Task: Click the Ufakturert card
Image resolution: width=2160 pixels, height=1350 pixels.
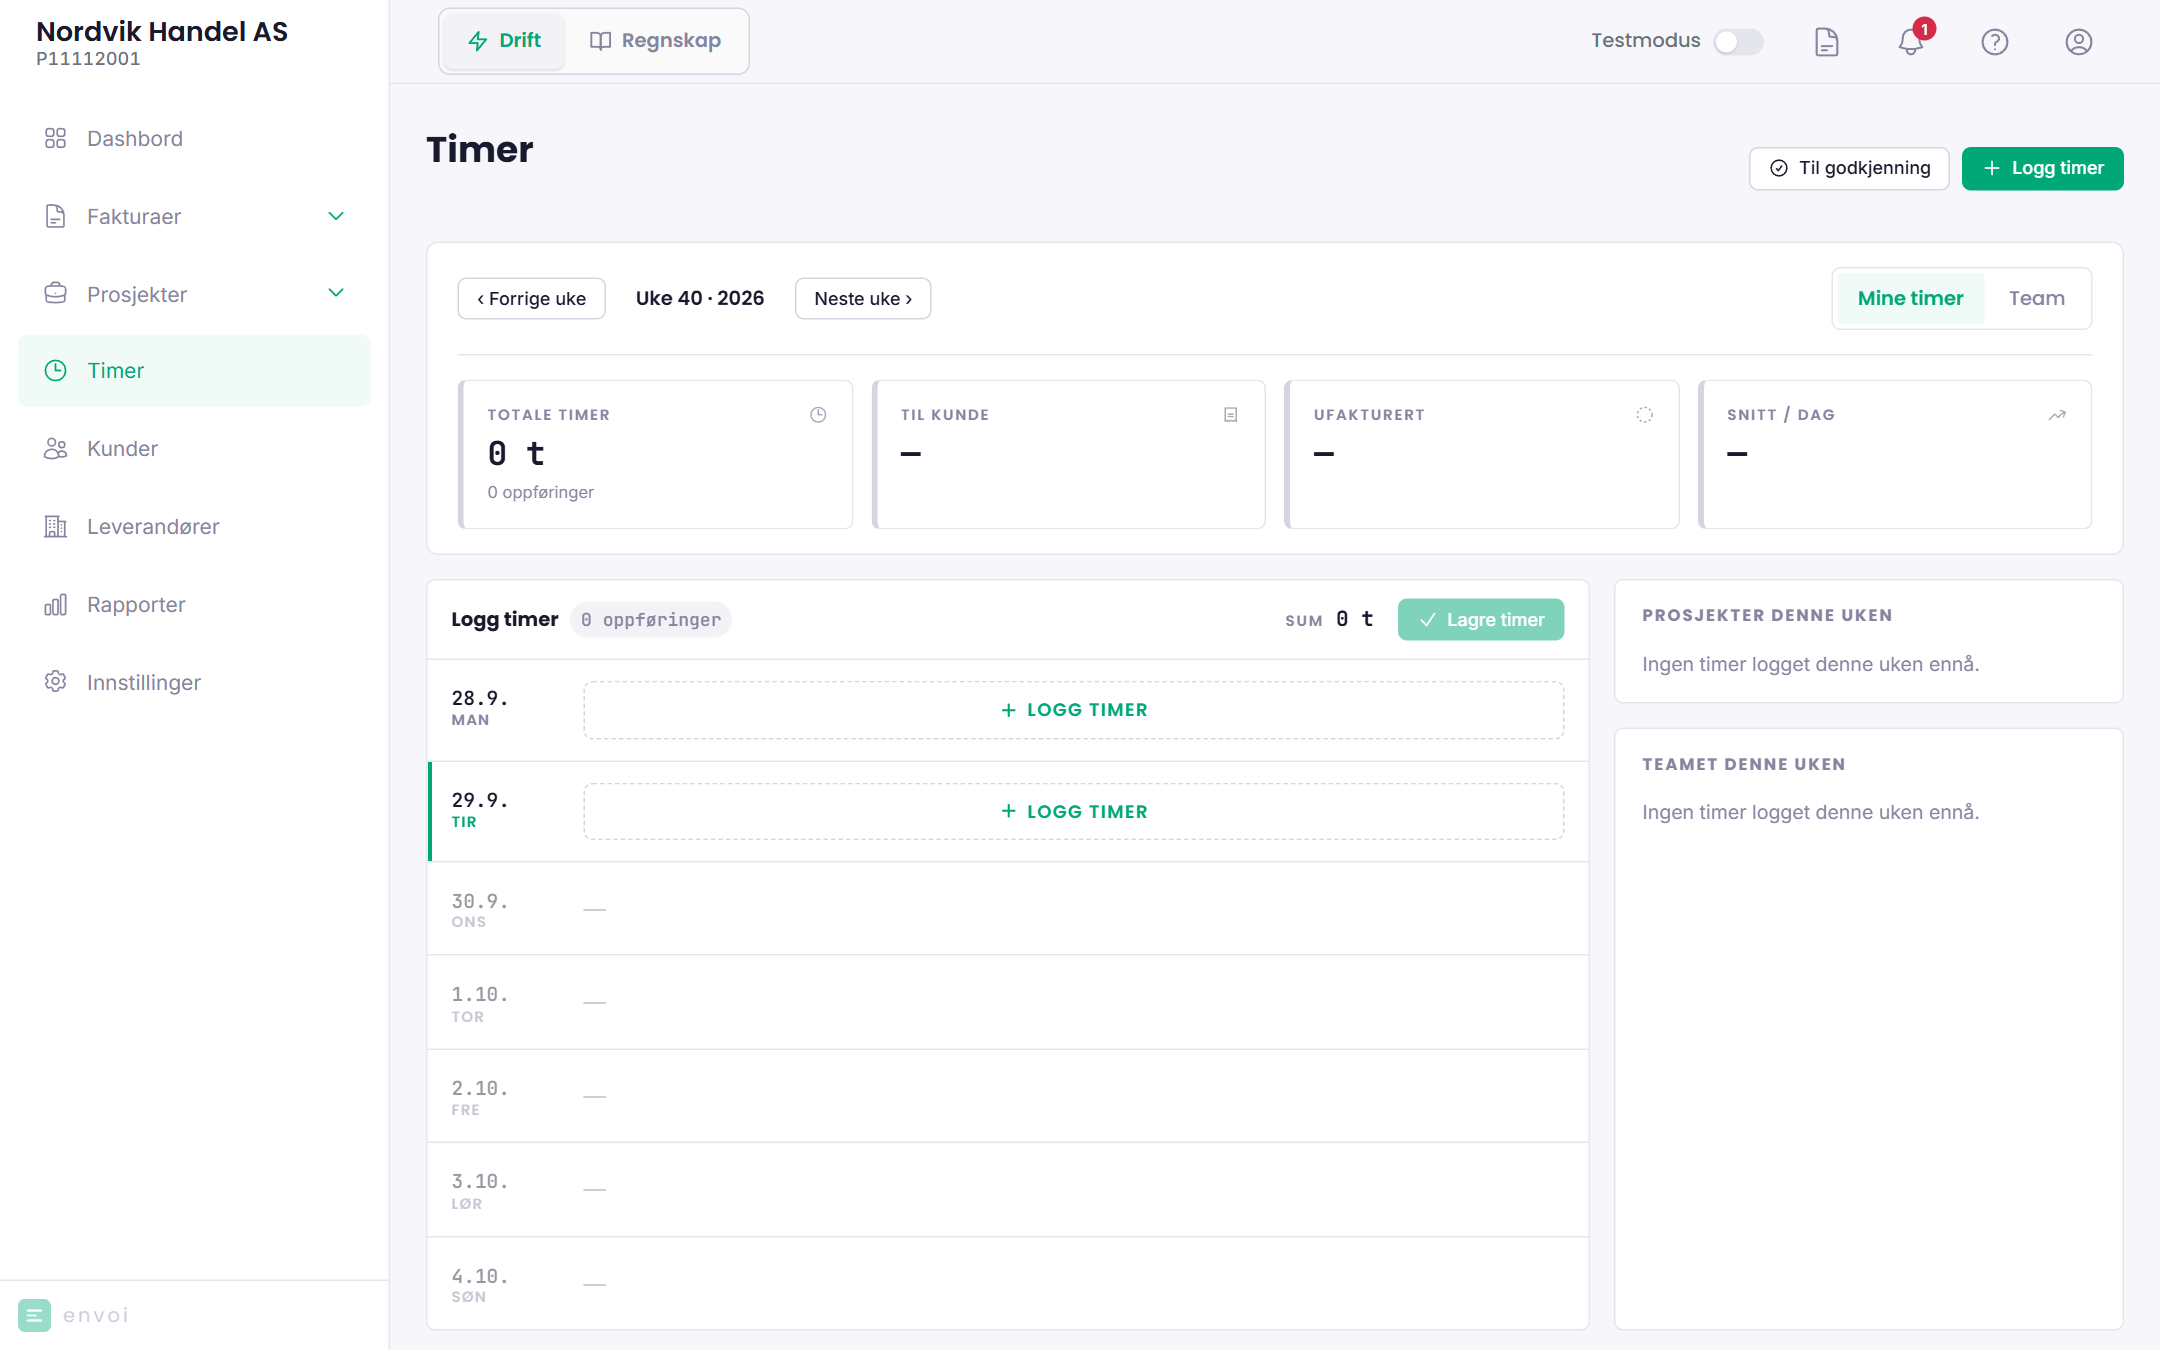Action: [1481, 454]
